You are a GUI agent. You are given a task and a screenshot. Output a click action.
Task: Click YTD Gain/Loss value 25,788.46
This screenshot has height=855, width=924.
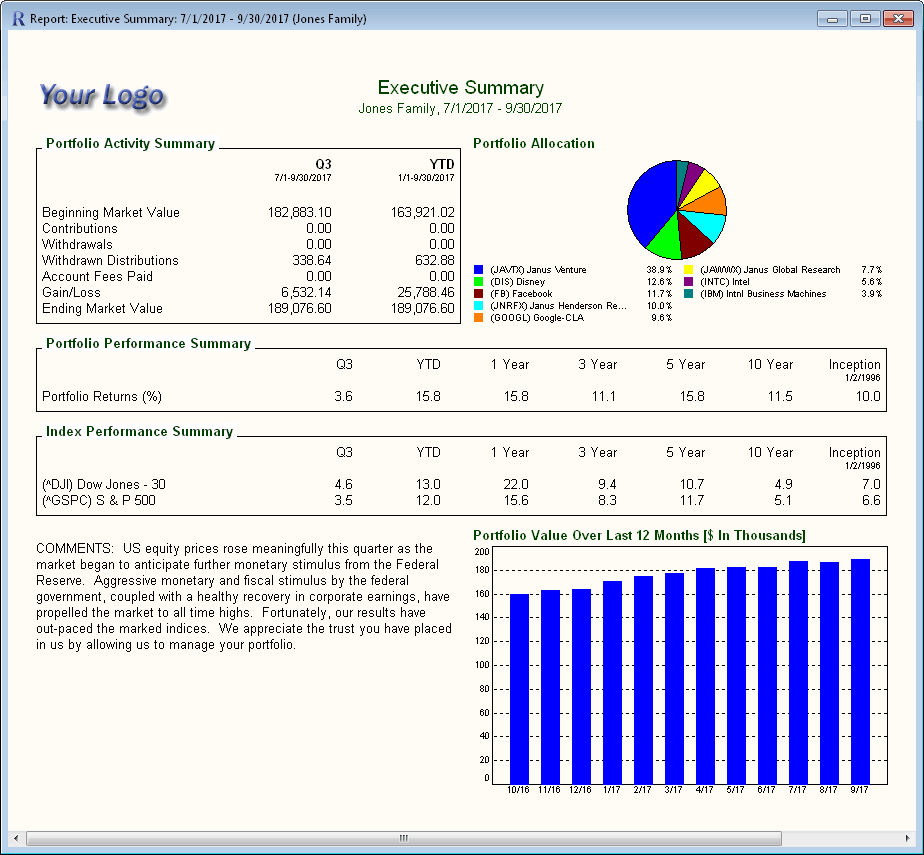425,292
